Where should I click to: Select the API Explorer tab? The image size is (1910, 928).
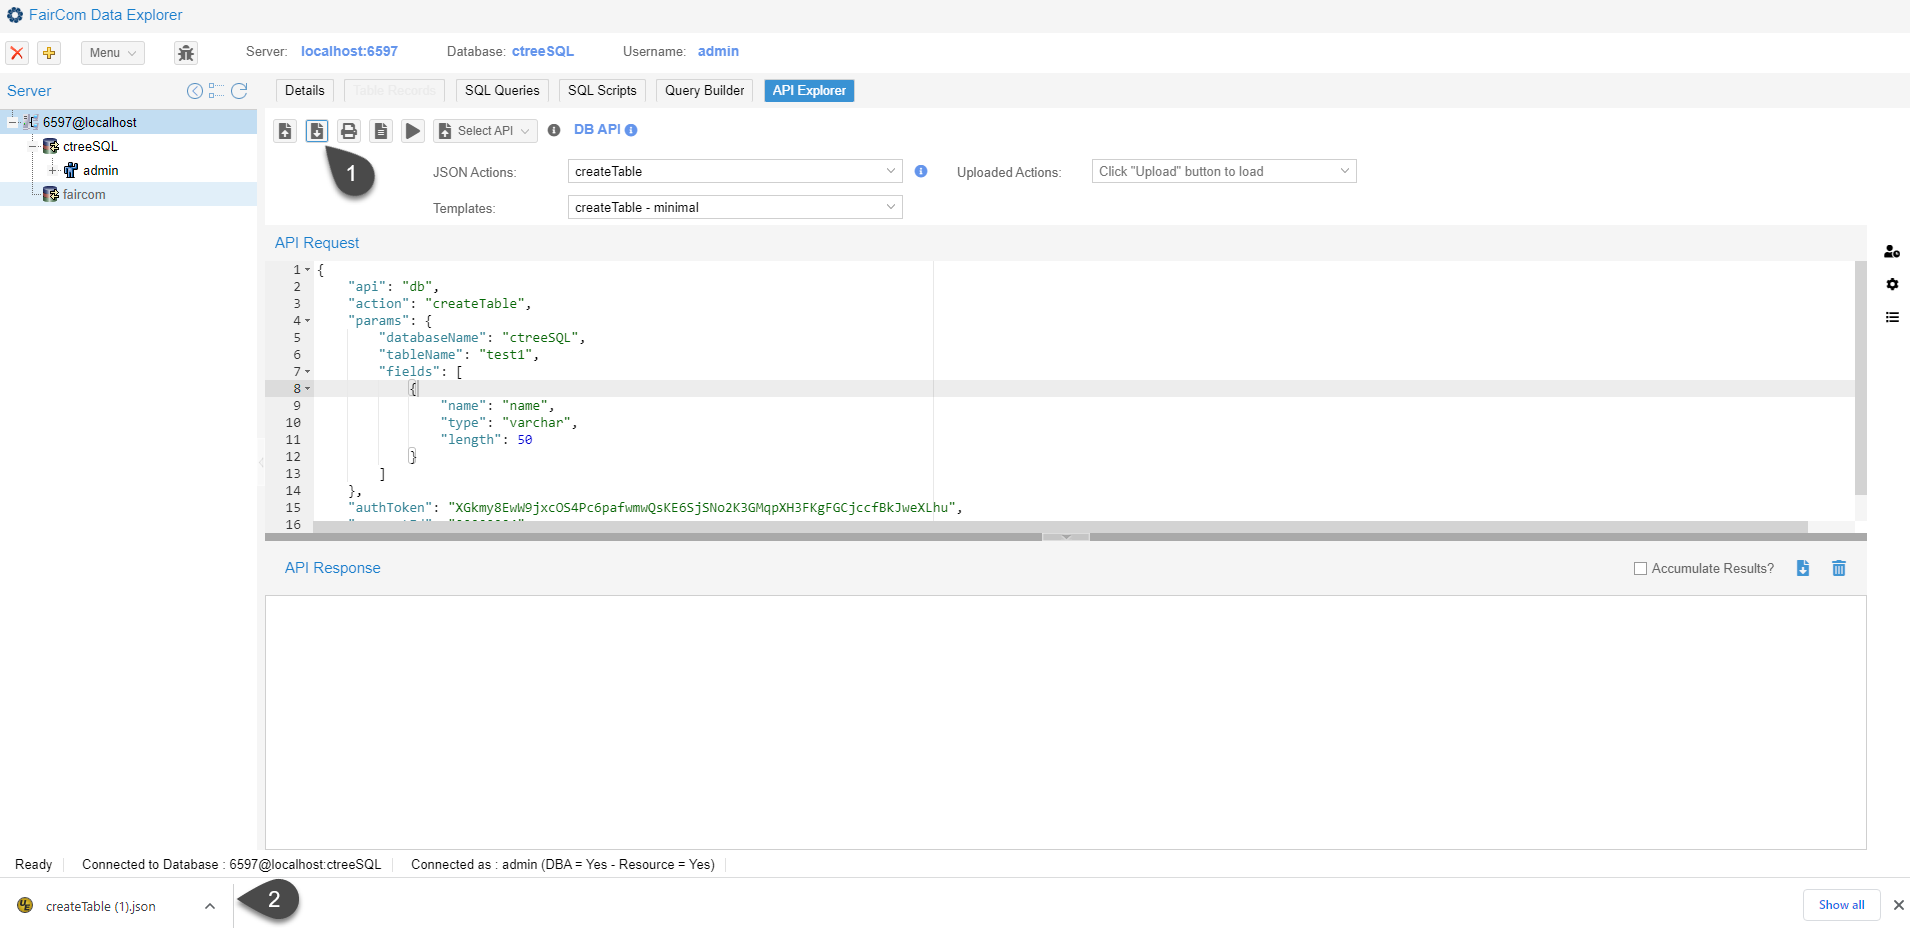(809, 91)
